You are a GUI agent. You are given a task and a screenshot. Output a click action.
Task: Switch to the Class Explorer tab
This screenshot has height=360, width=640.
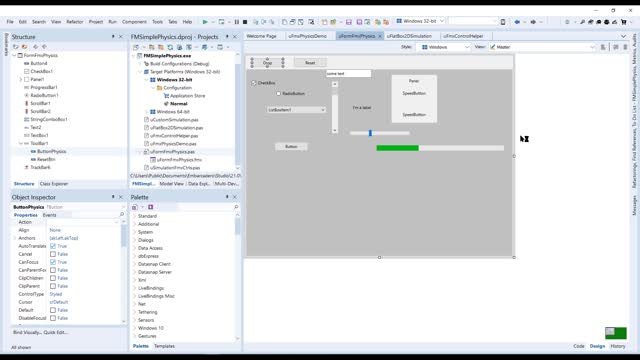(54, 184)
